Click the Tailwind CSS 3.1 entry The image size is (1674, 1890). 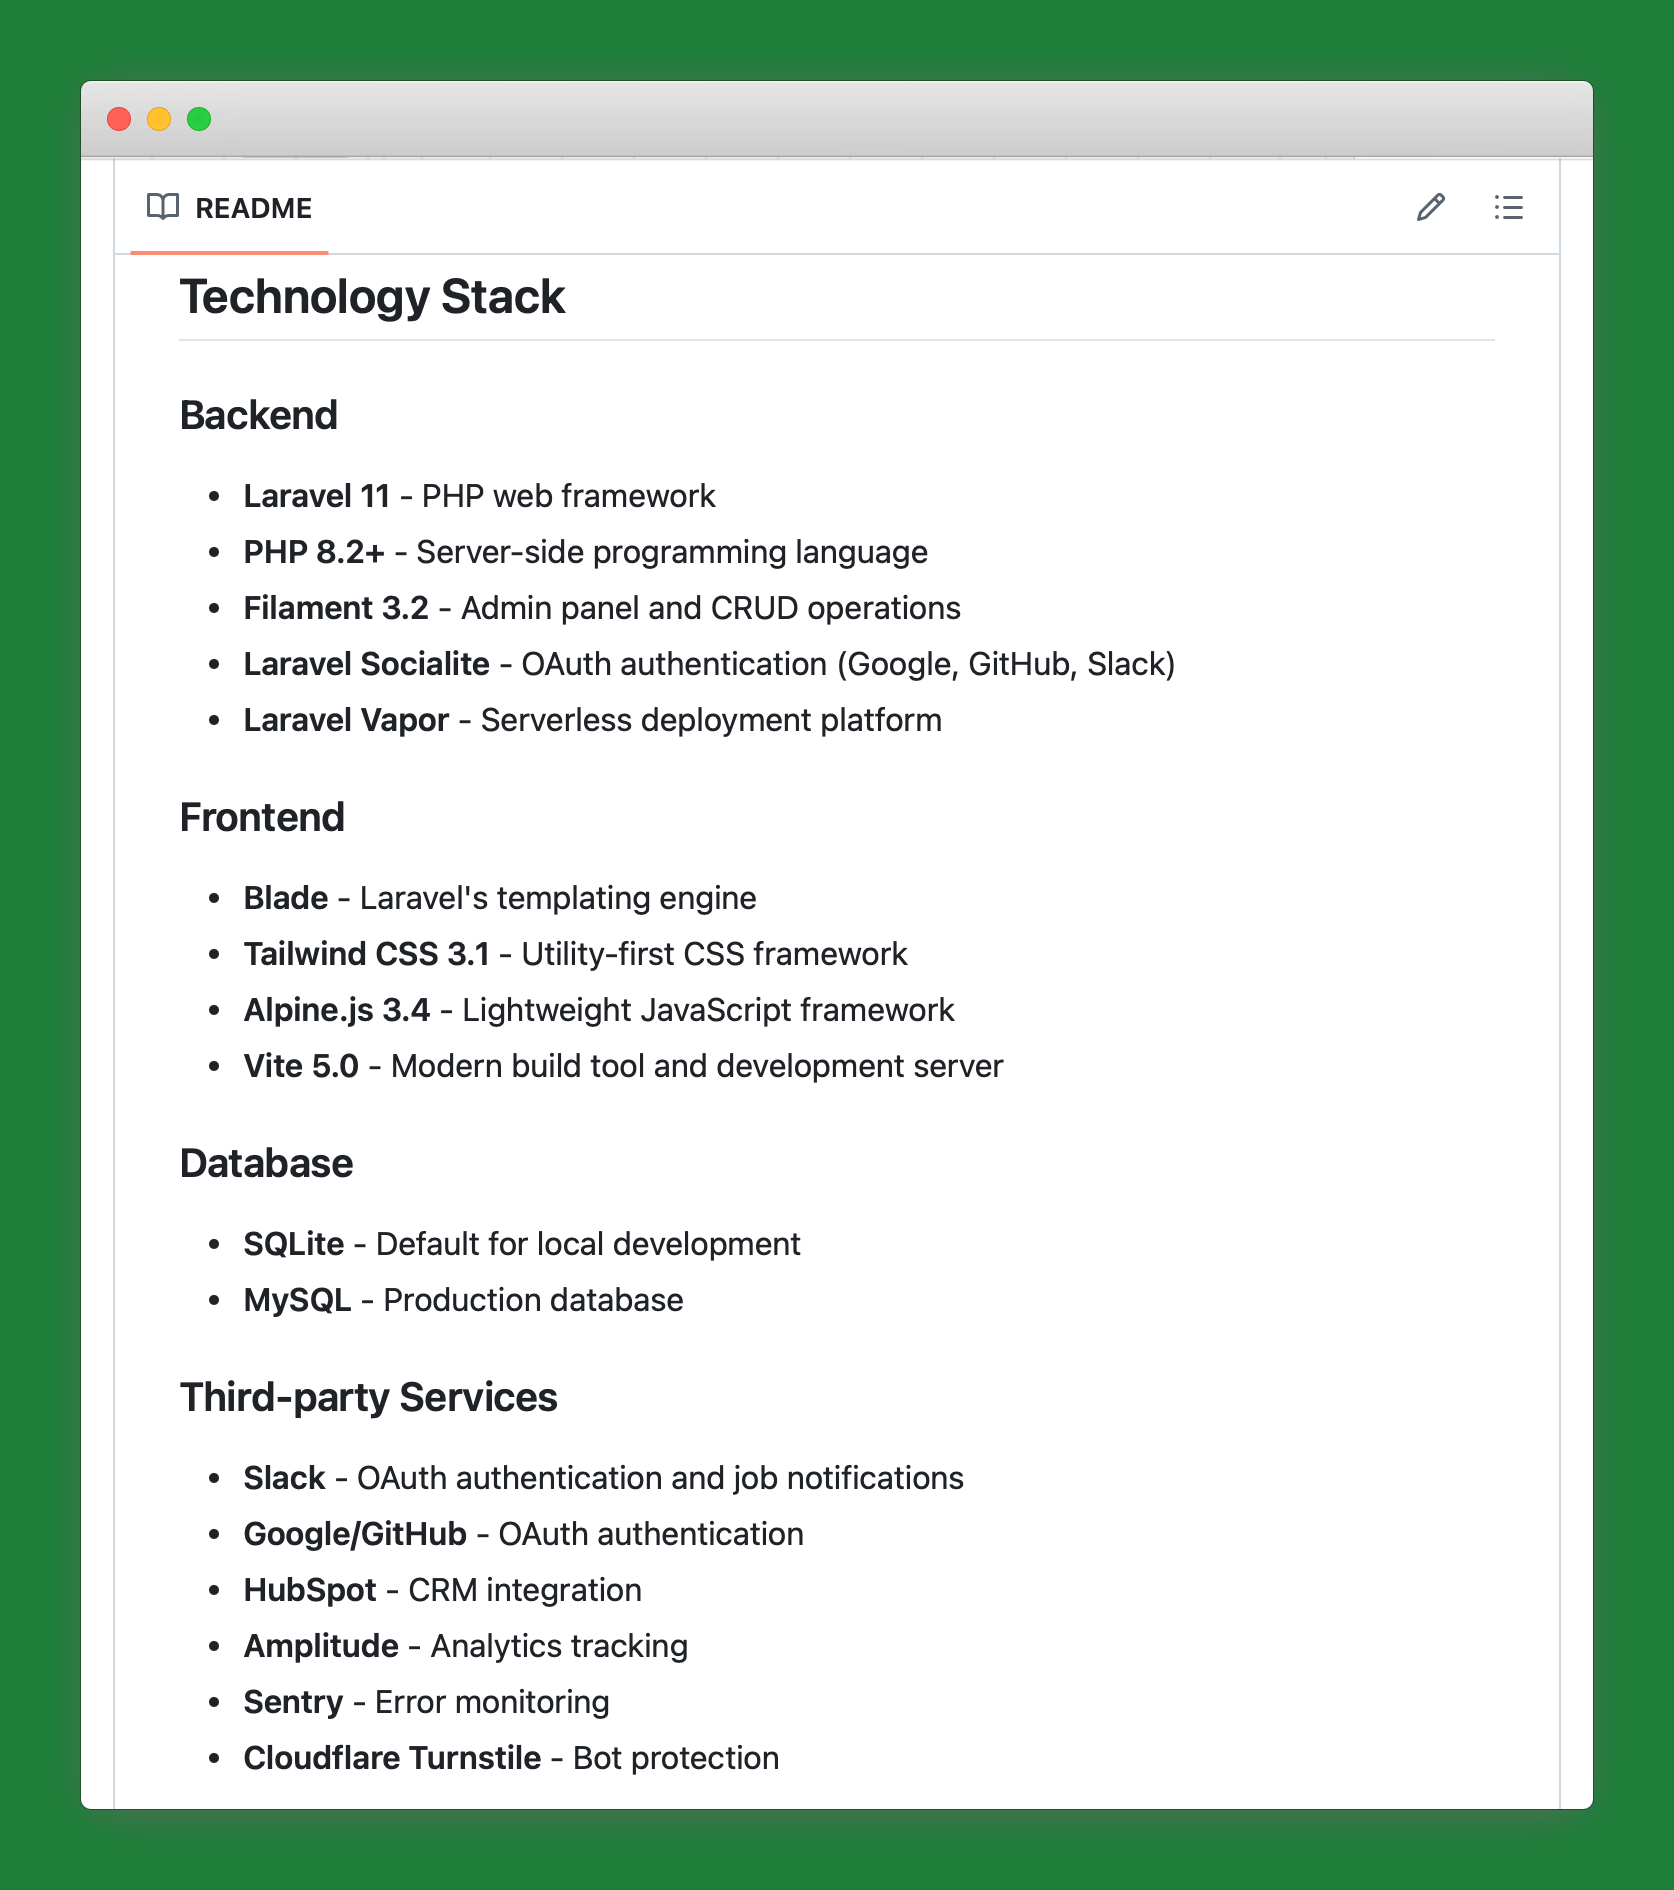(x=366, y=954)
